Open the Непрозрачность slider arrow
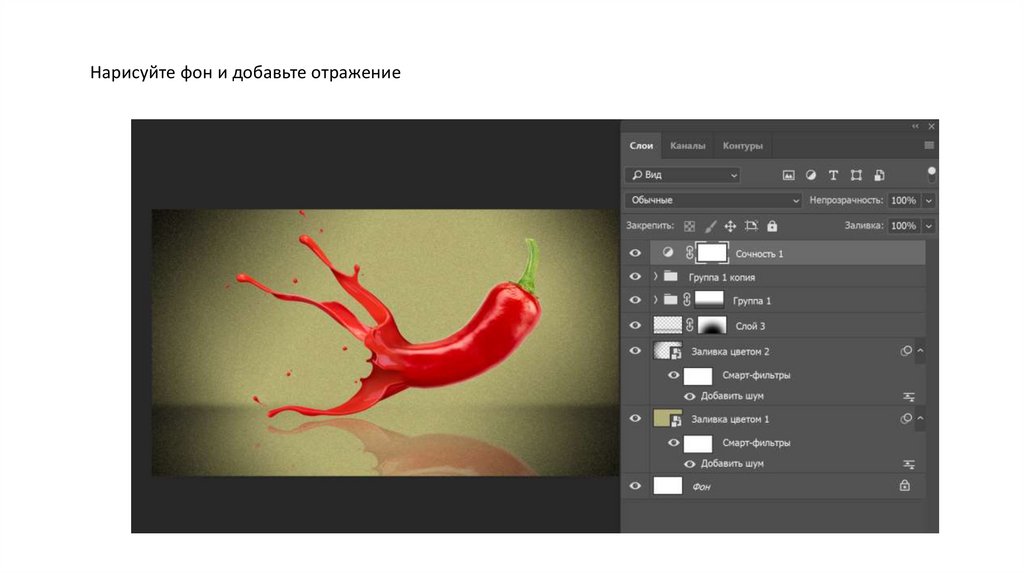The height and width of the screenshot is (574, 1024). pyautogui.click(x=929, y=200)
